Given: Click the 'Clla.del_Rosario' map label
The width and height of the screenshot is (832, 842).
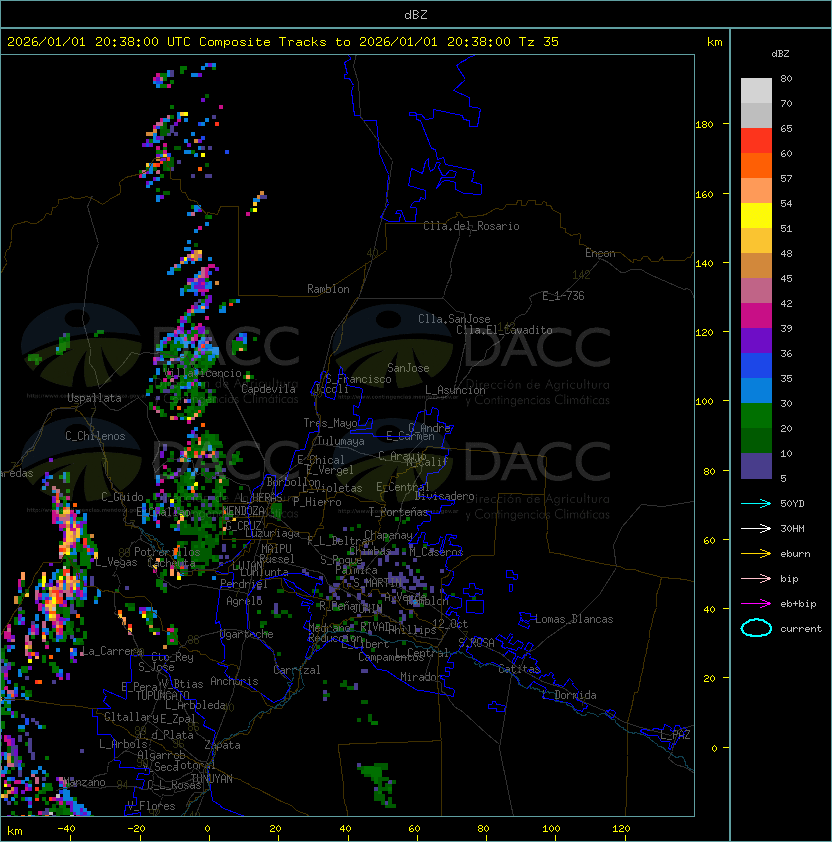Looking at the screenshot, I should click(471, 226).
